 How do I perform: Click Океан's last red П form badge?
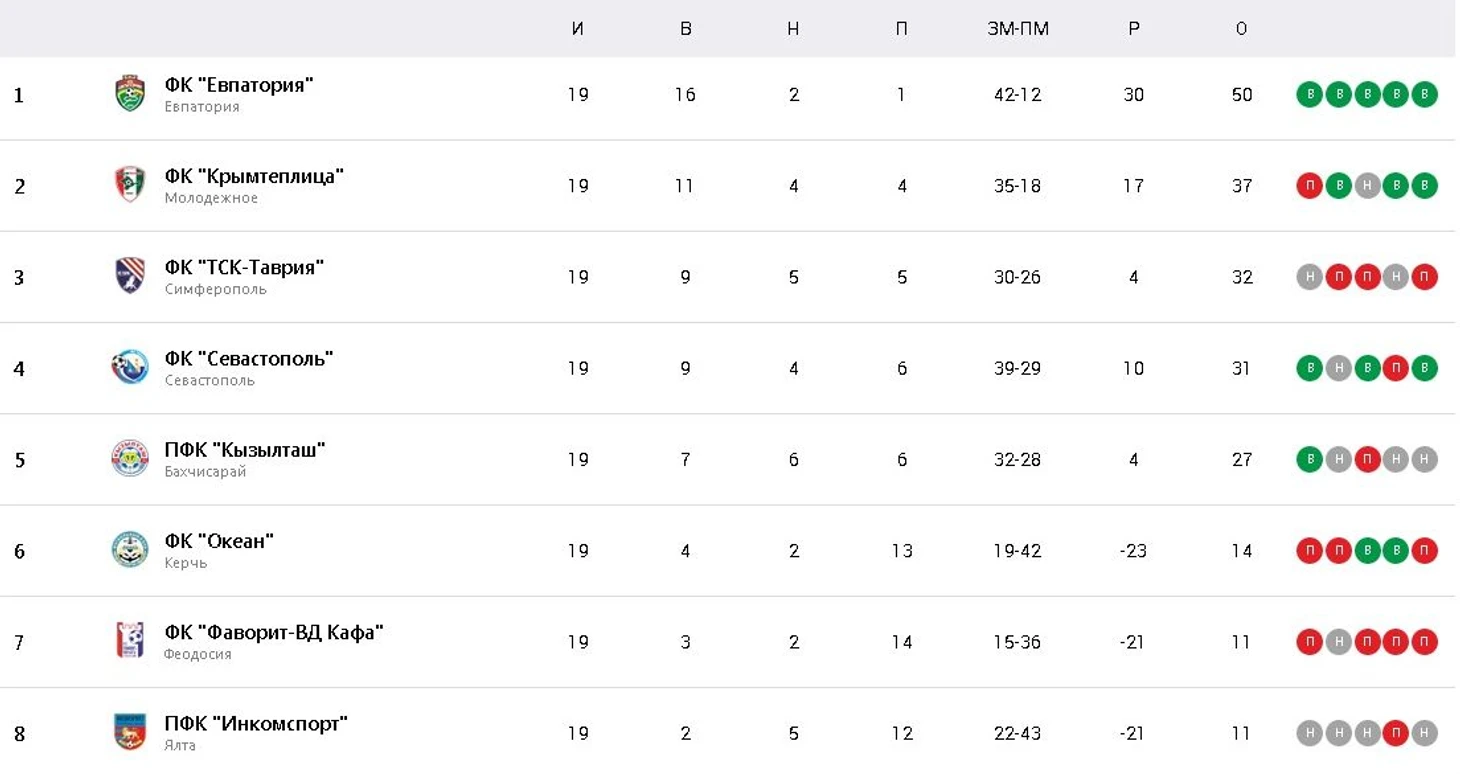pos(1424,550)
